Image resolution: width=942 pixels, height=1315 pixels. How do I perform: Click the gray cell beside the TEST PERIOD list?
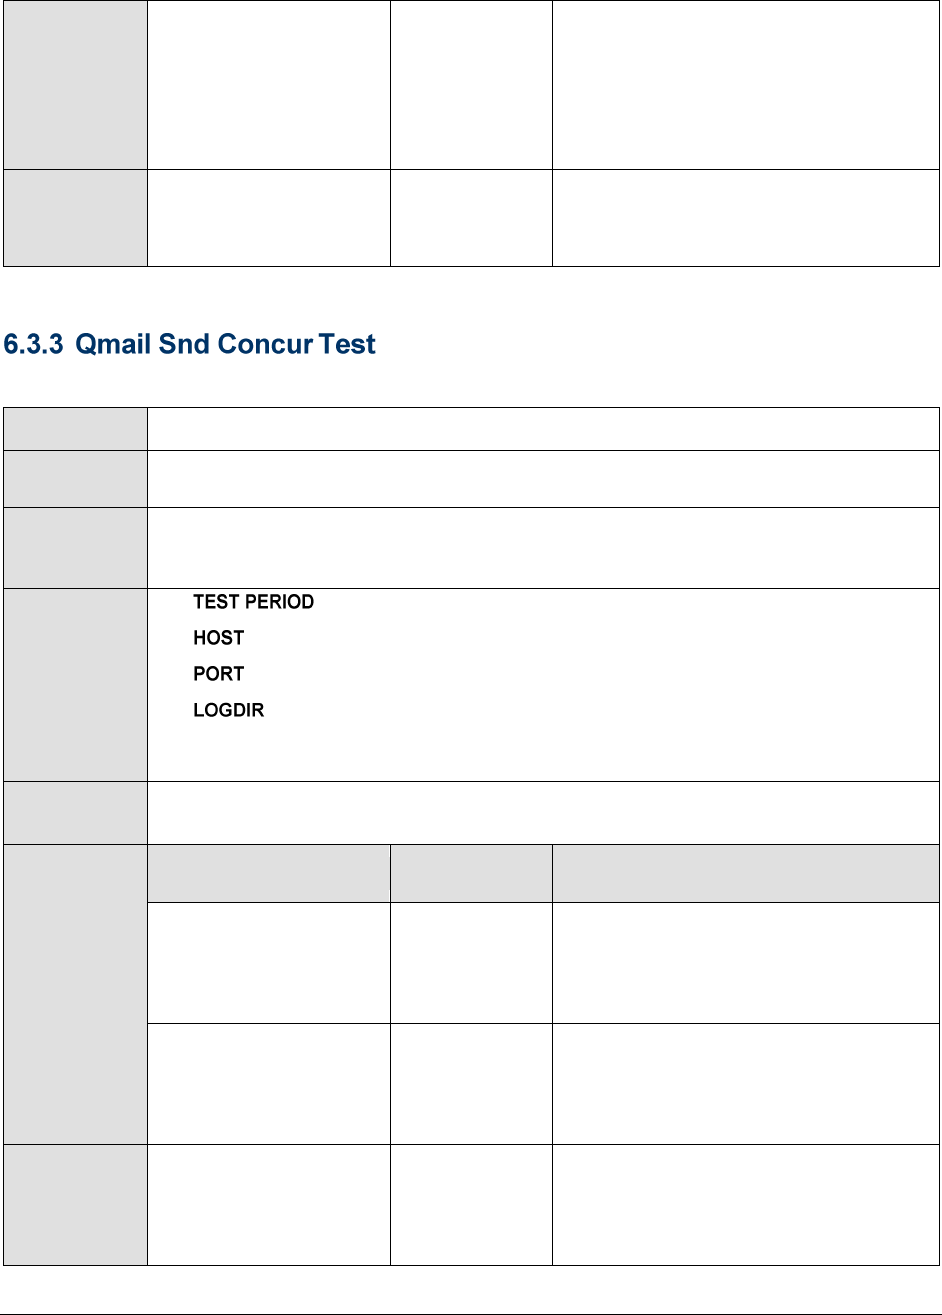[75, 684]
